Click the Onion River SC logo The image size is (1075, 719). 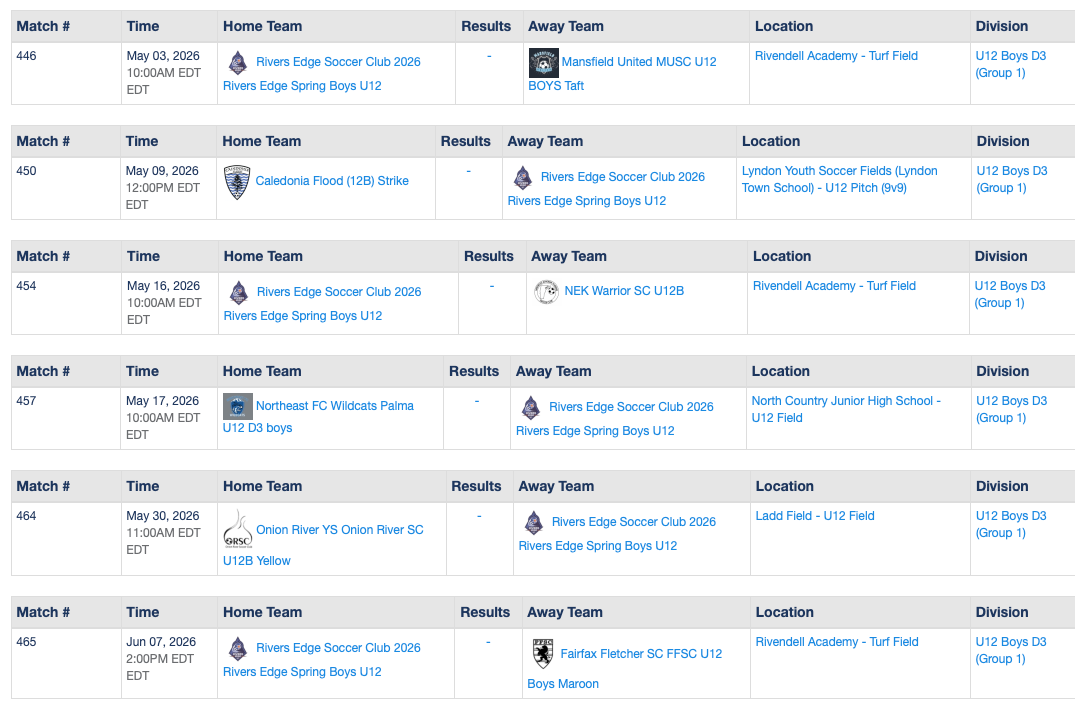[237, 530]
